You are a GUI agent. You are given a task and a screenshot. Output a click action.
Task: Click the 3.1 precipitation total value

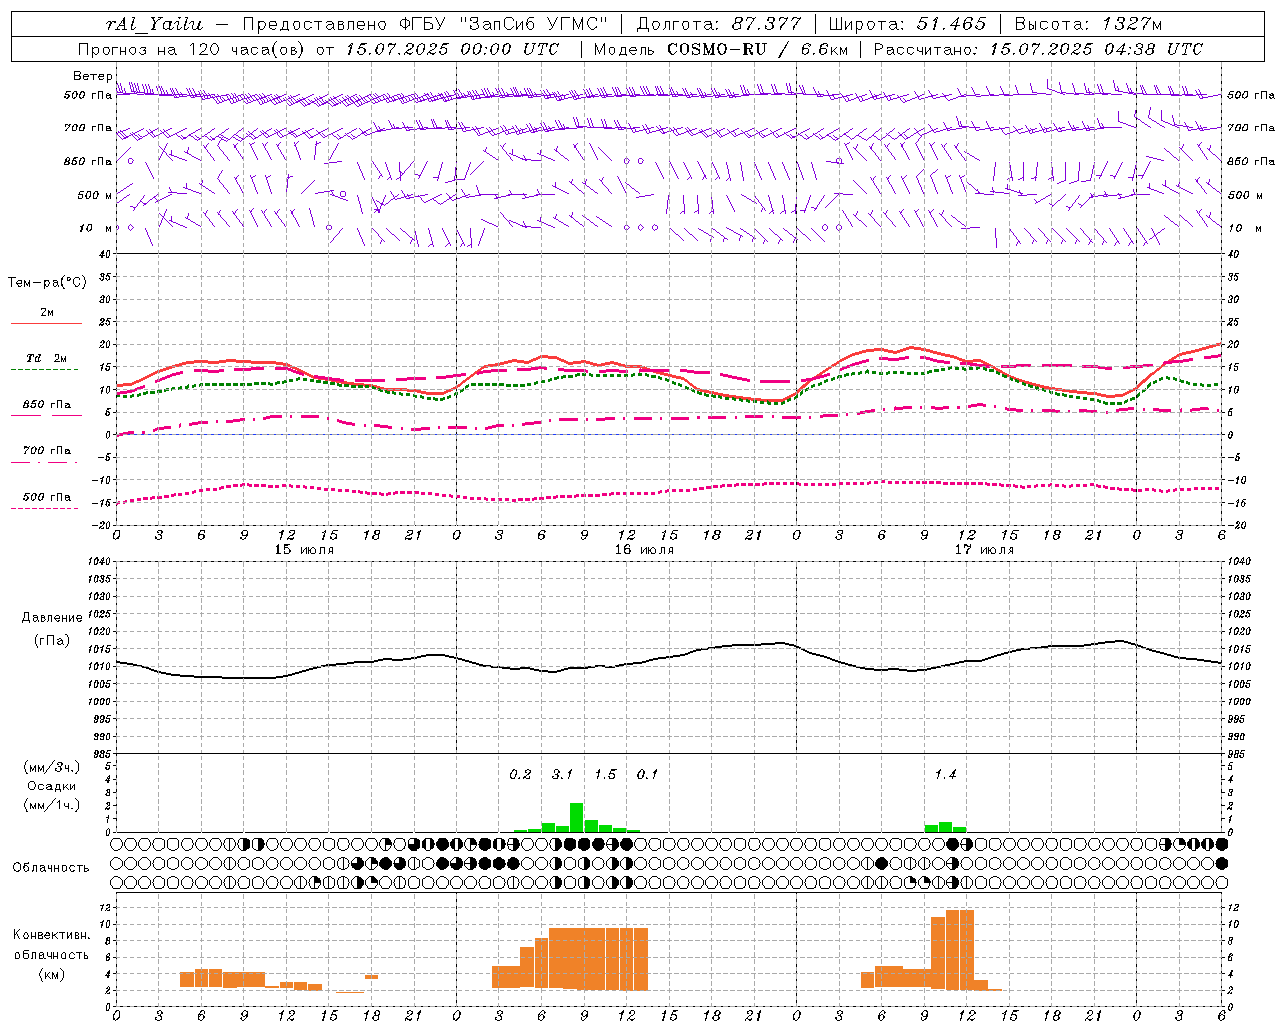(x=562, y=775)
